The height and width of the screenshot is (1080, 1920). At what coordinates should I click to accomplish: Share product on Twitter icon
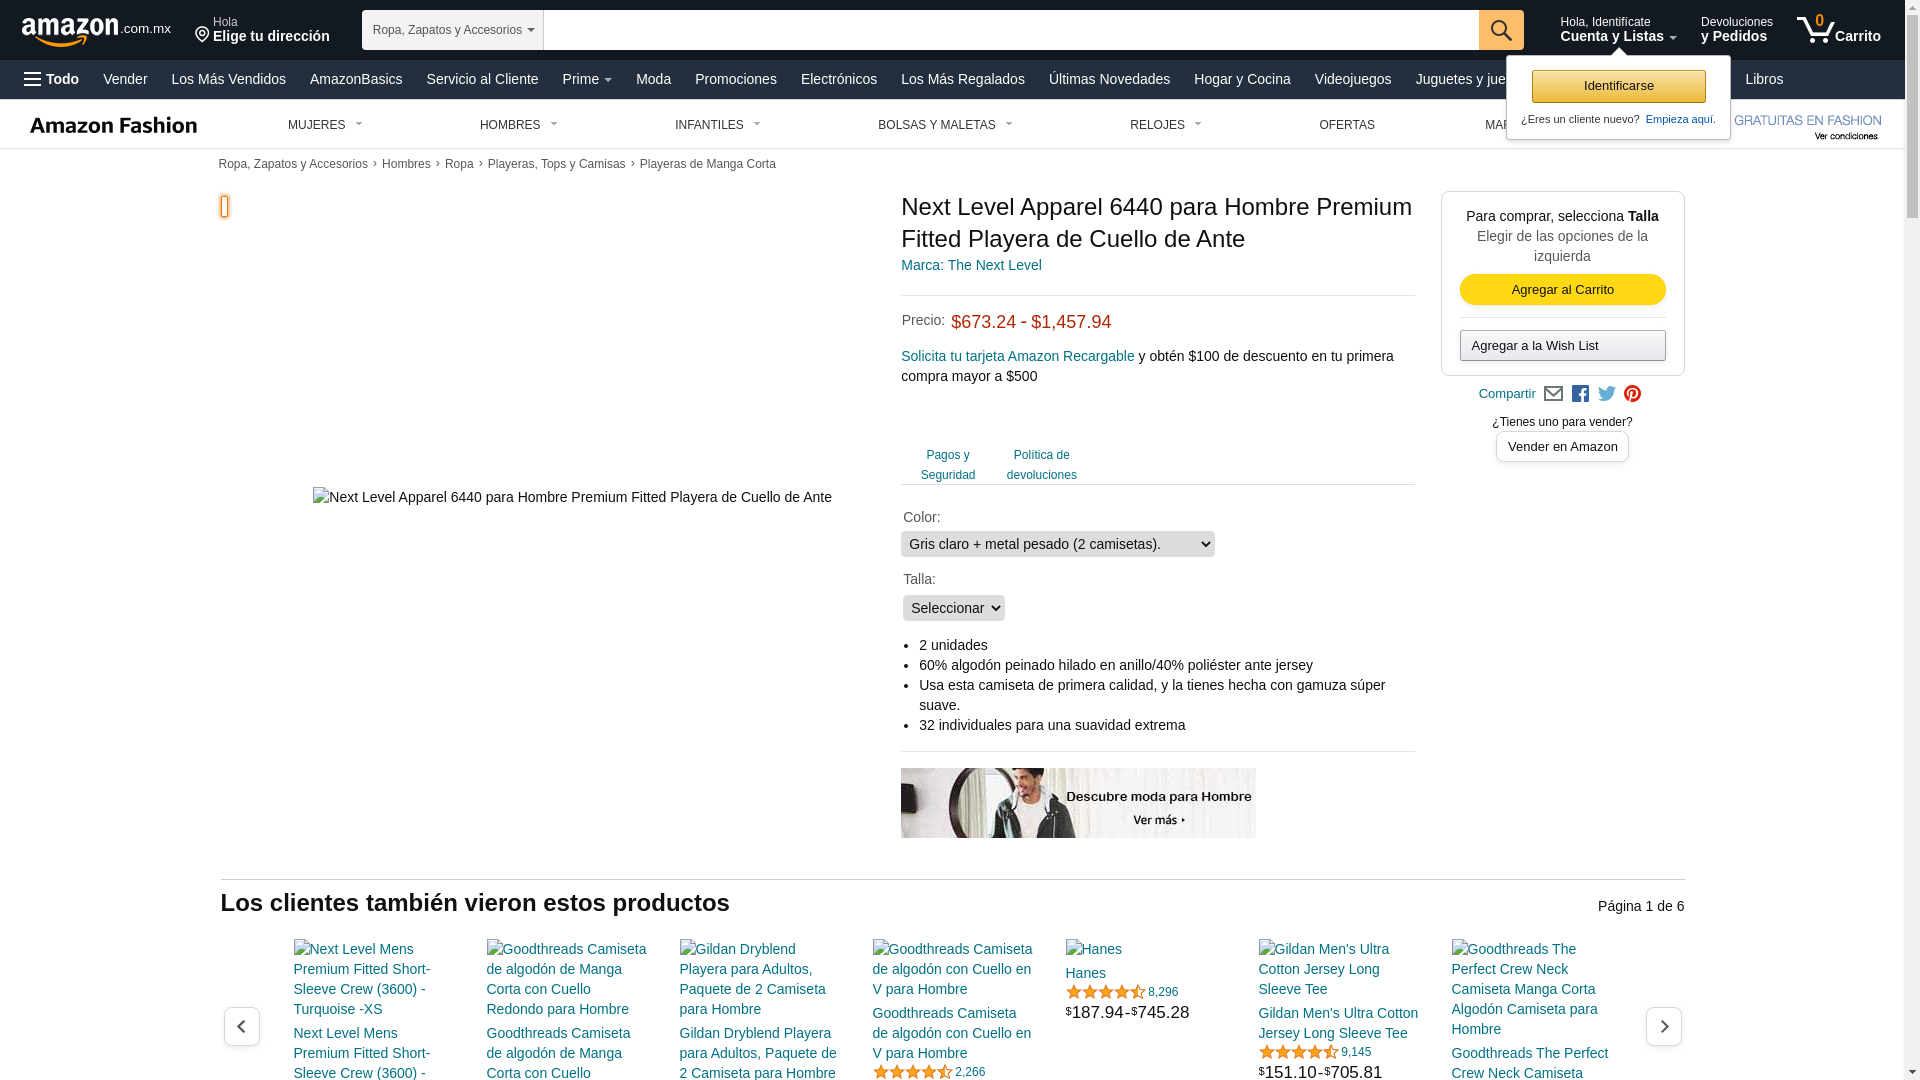(x=1606, y=394)
